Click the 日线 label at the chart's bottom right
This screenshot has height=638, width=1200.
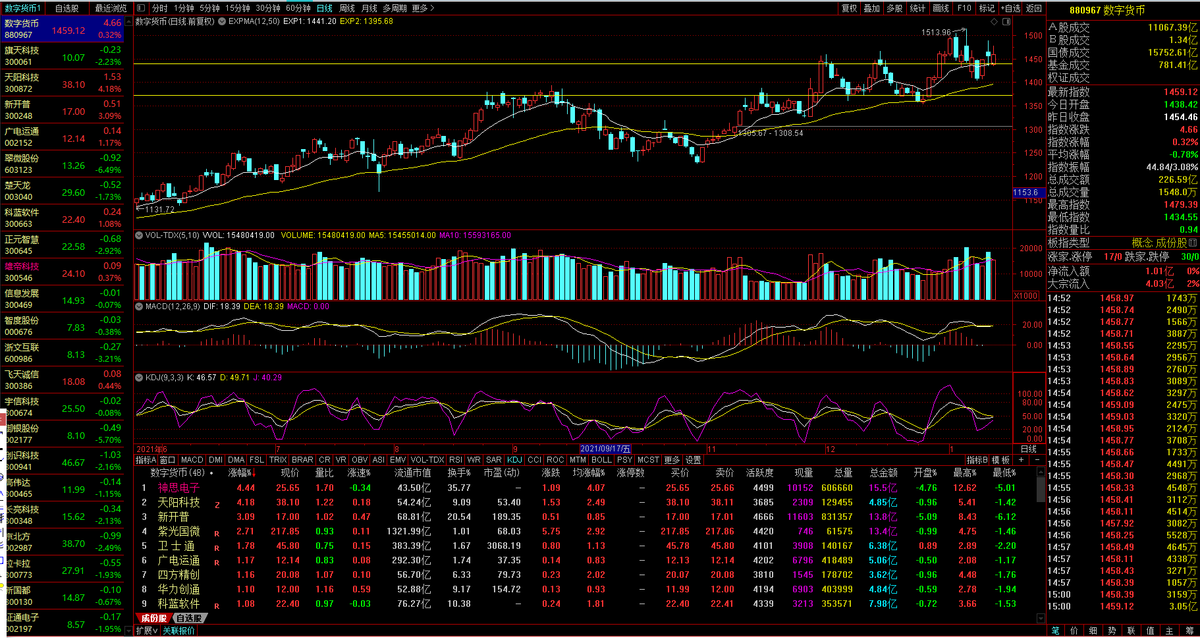click(x=1028, y=449)
